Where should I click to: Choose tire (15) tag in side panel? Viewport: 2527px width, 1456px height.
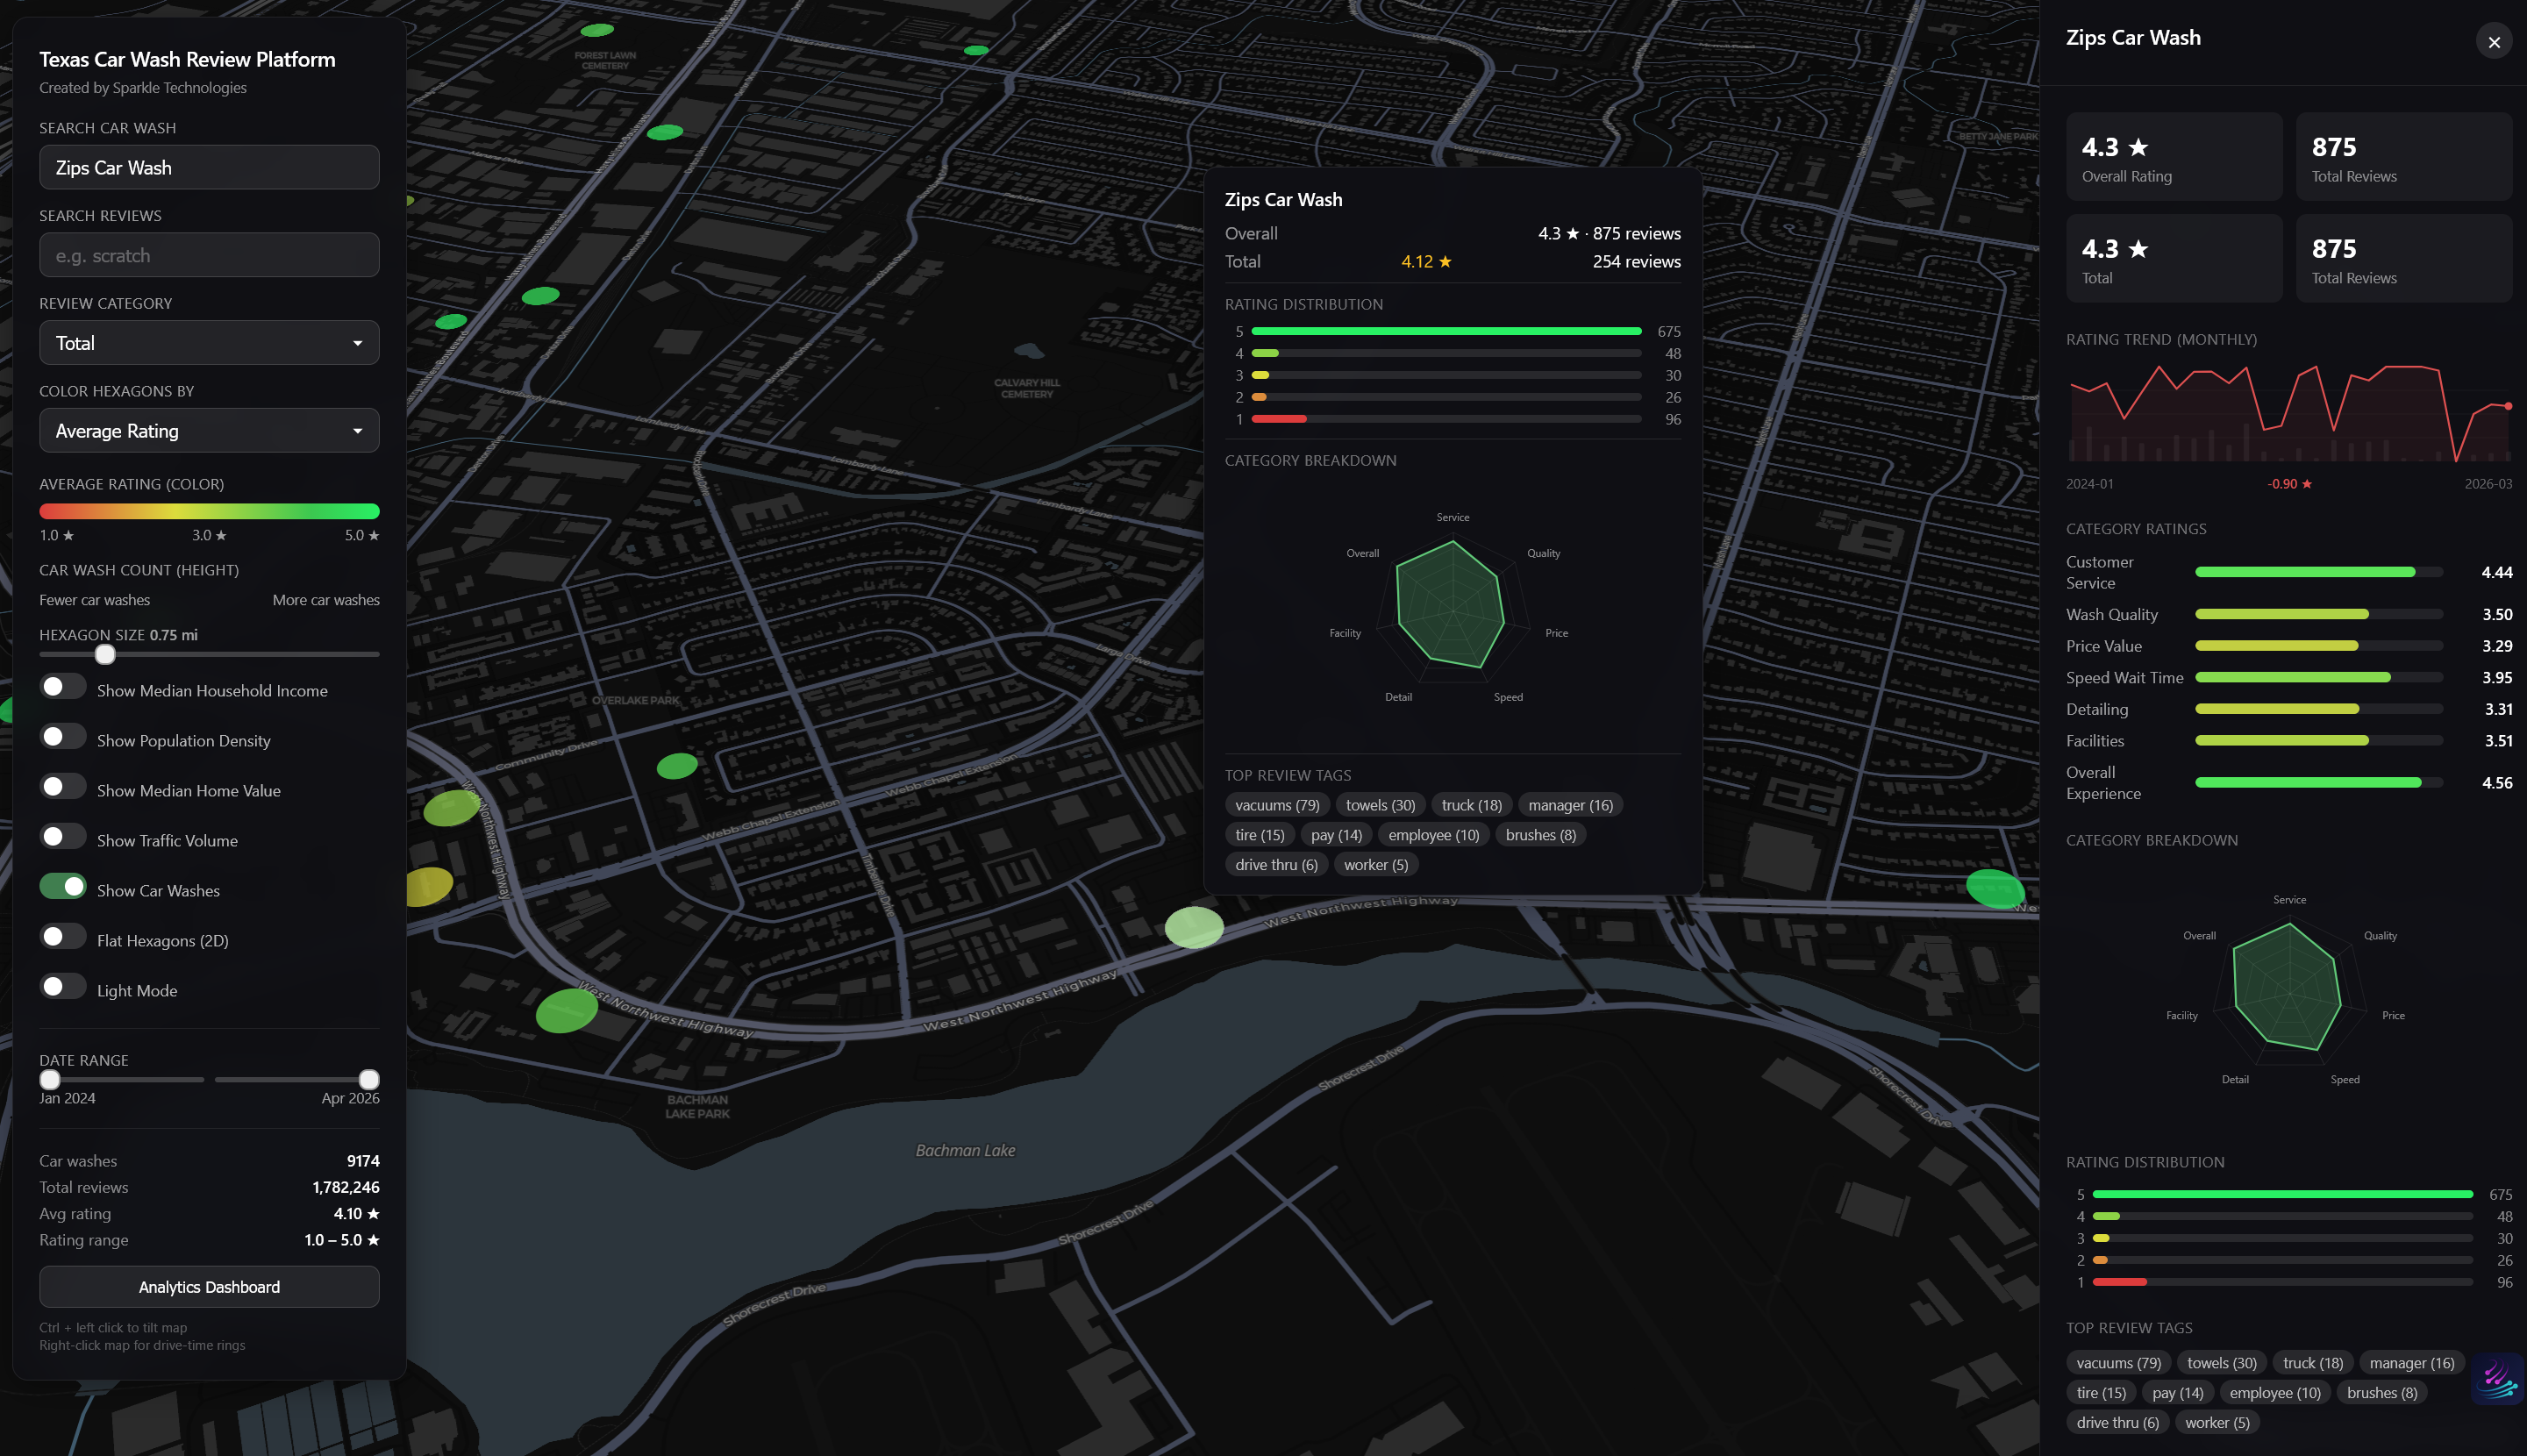2101,1393
